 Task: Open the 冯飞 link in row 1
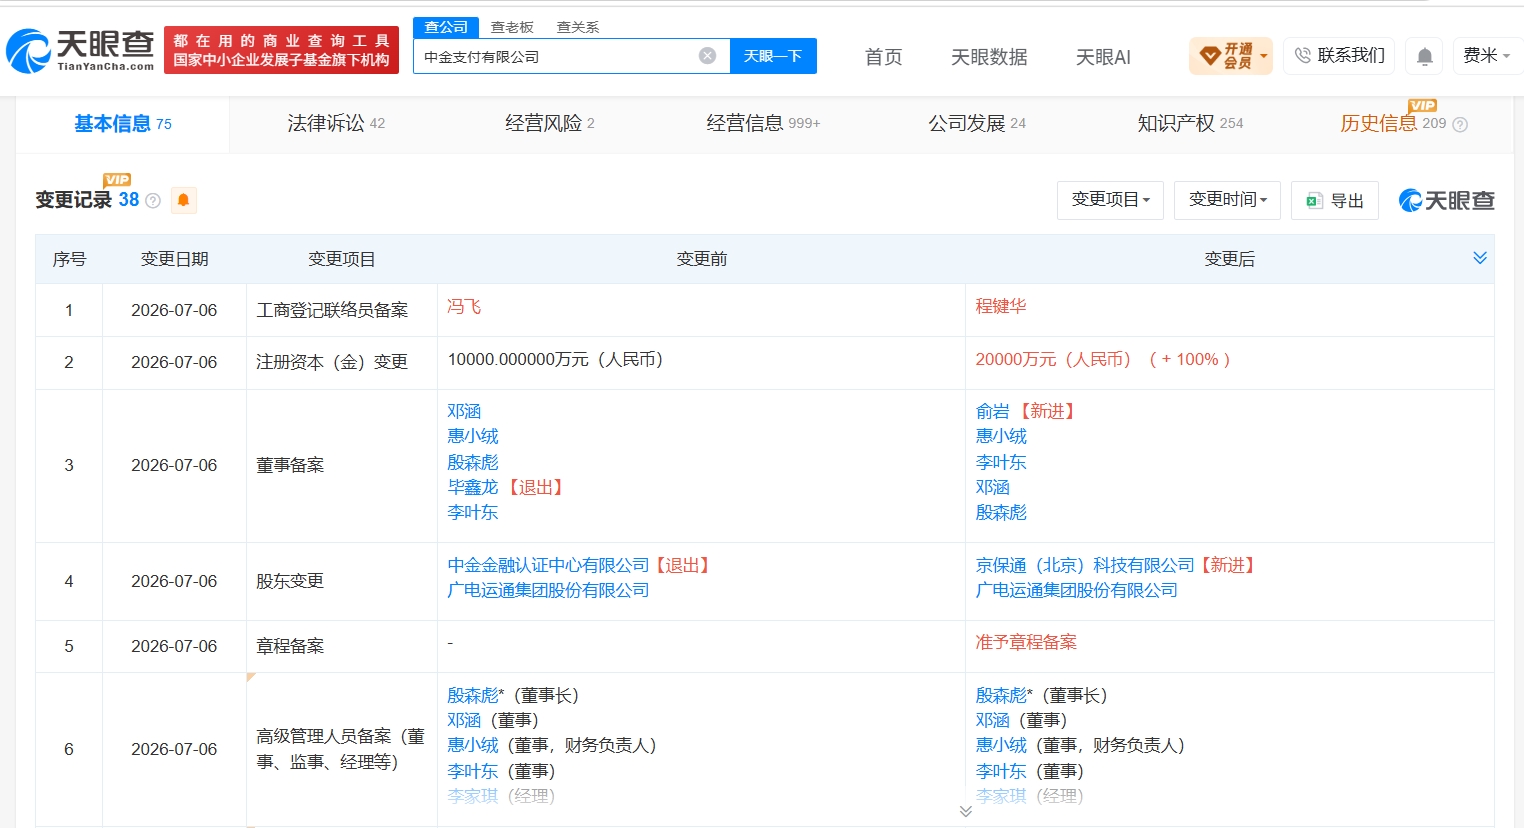(464, 307)
